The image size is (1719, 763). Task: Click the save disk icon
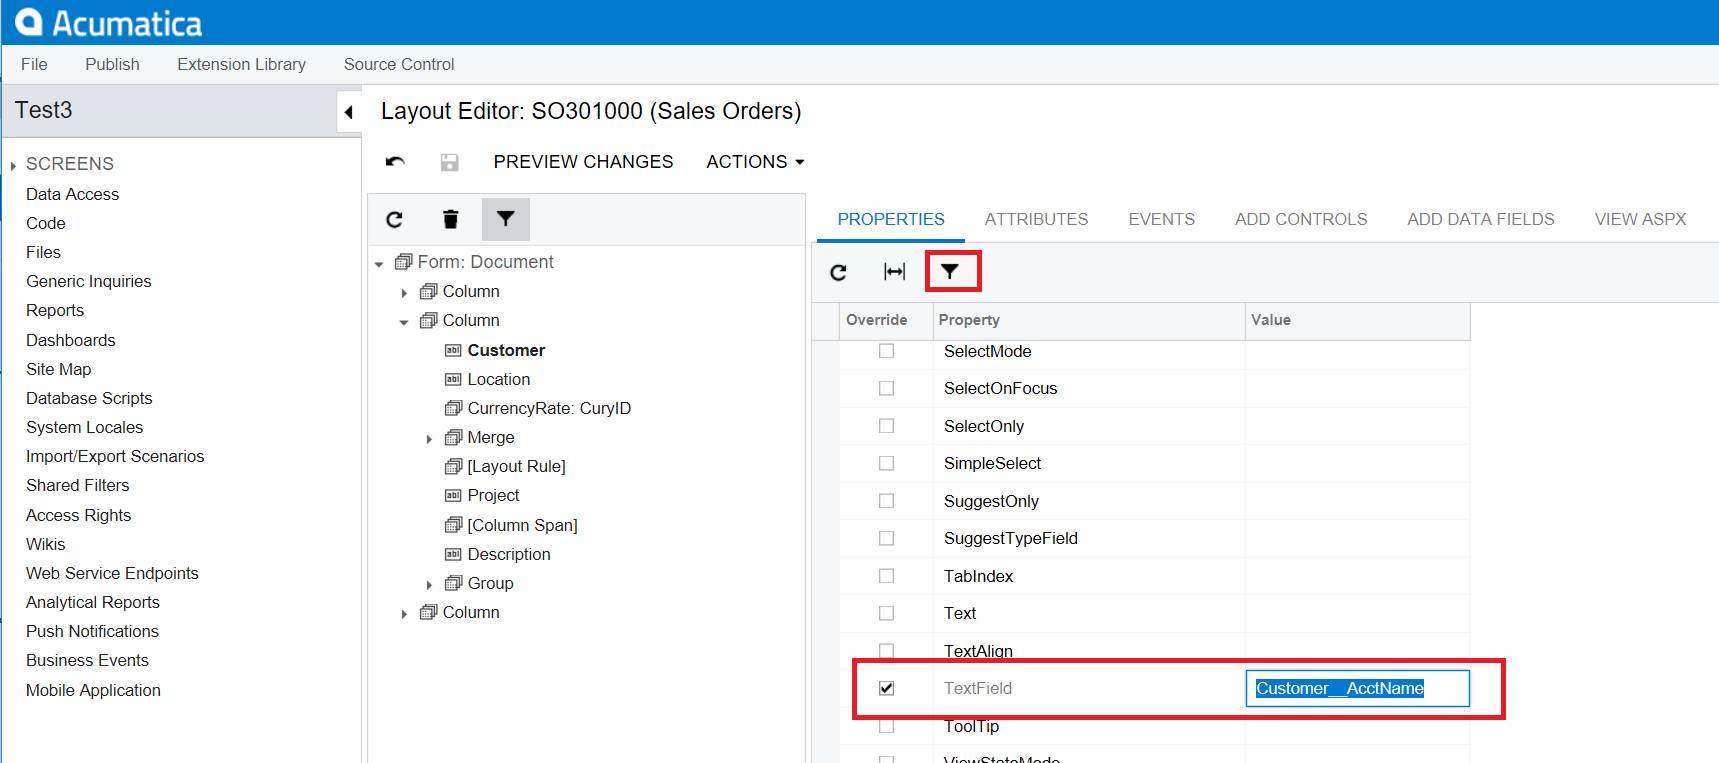[450, 162]
